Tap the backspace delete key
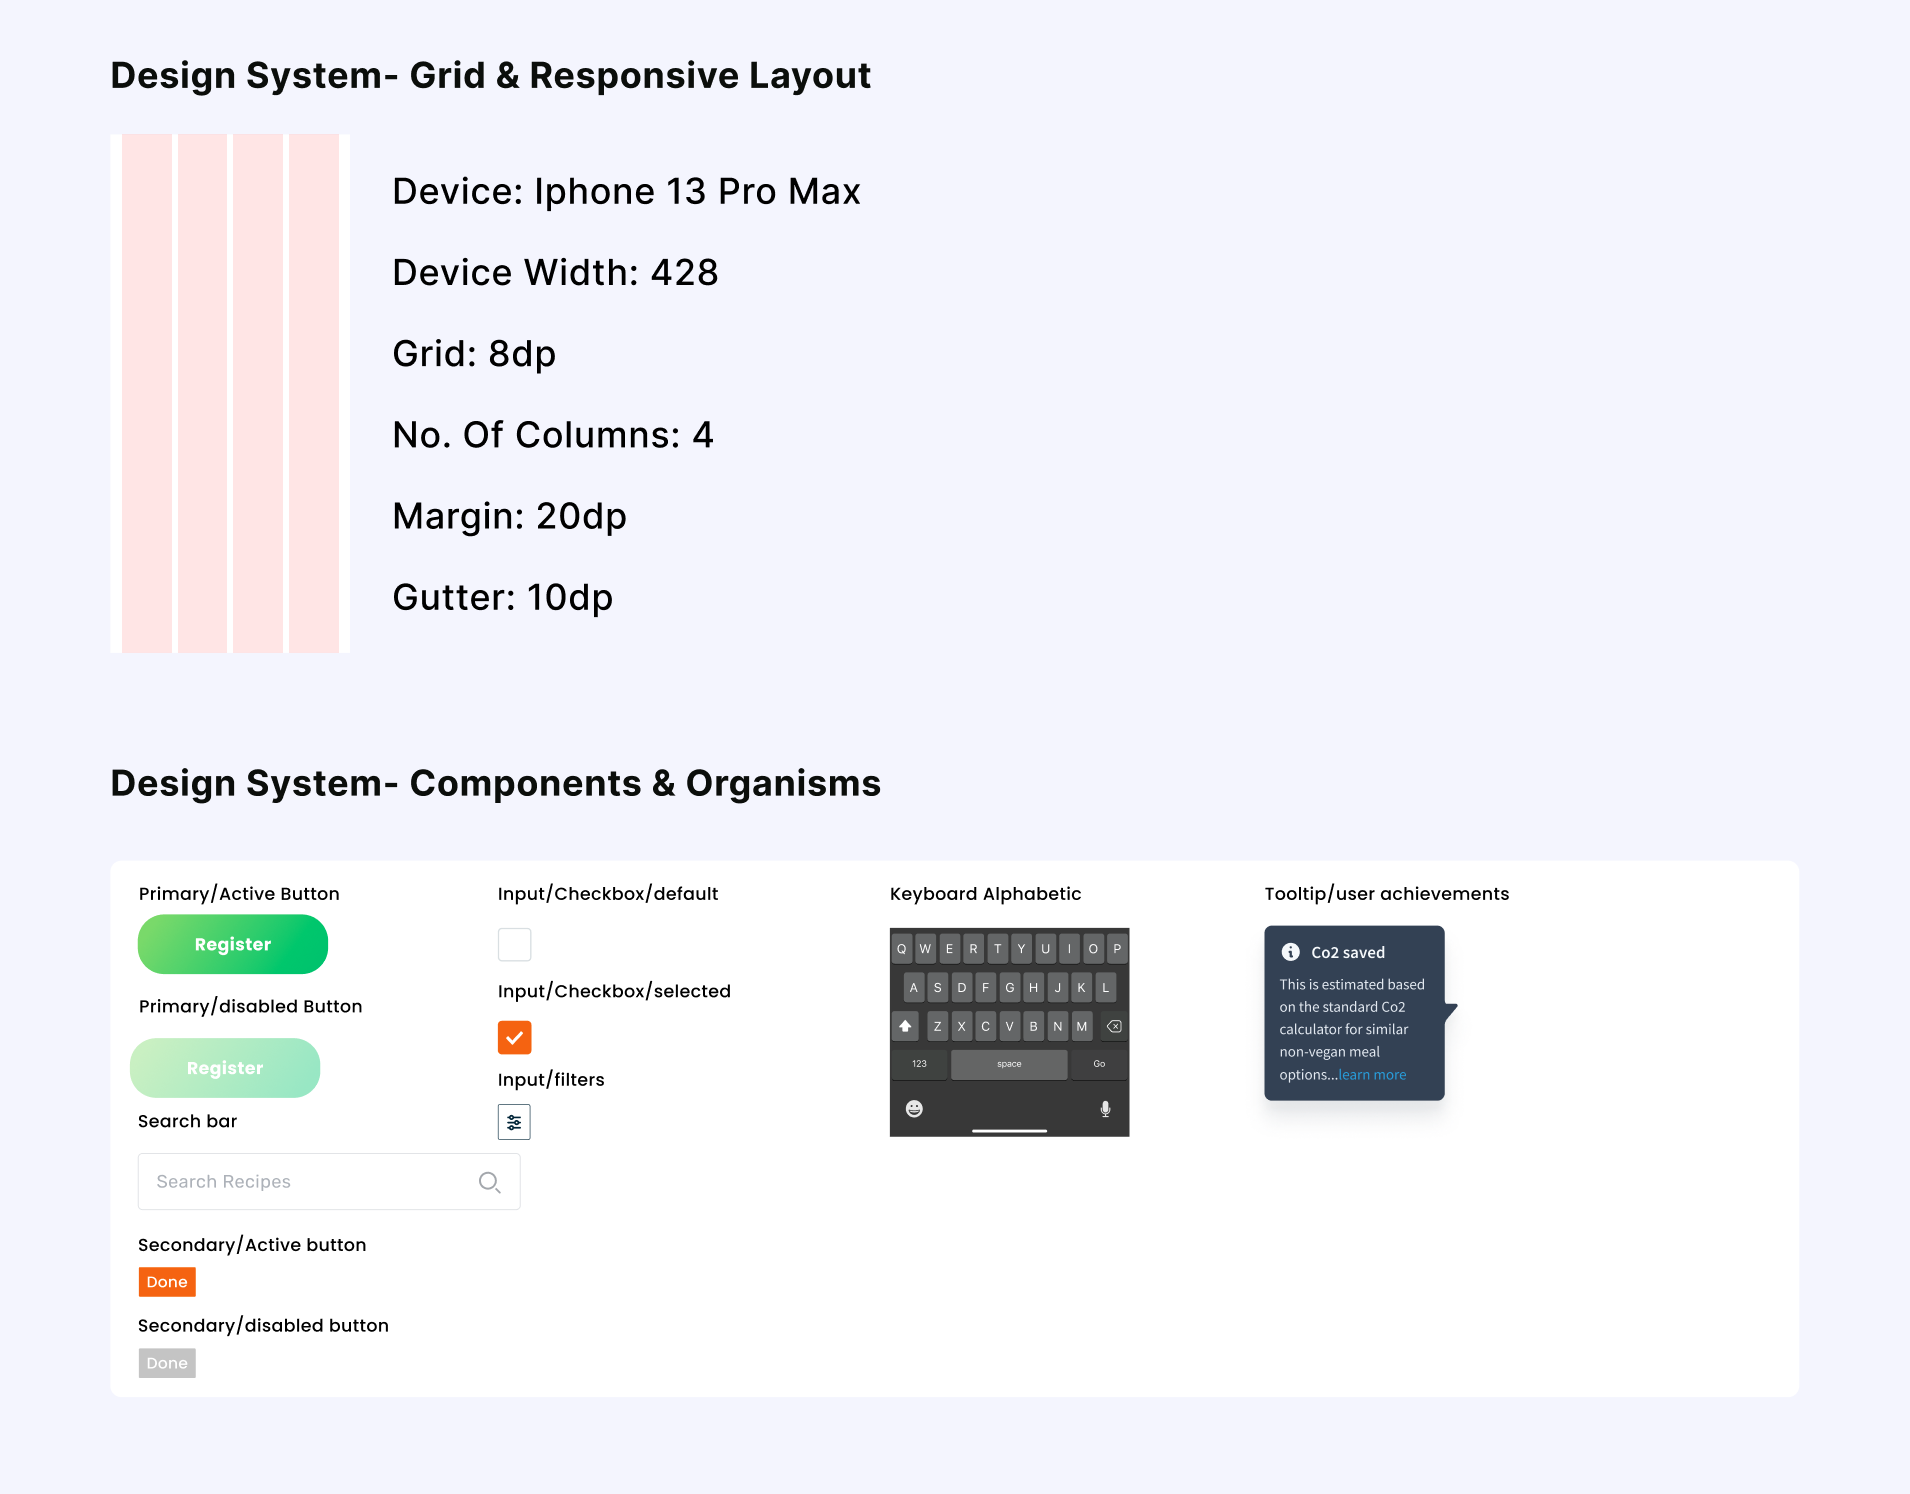Image resolution: width=1910 pixels, height=1494 pixels. pos(1114,1026)
